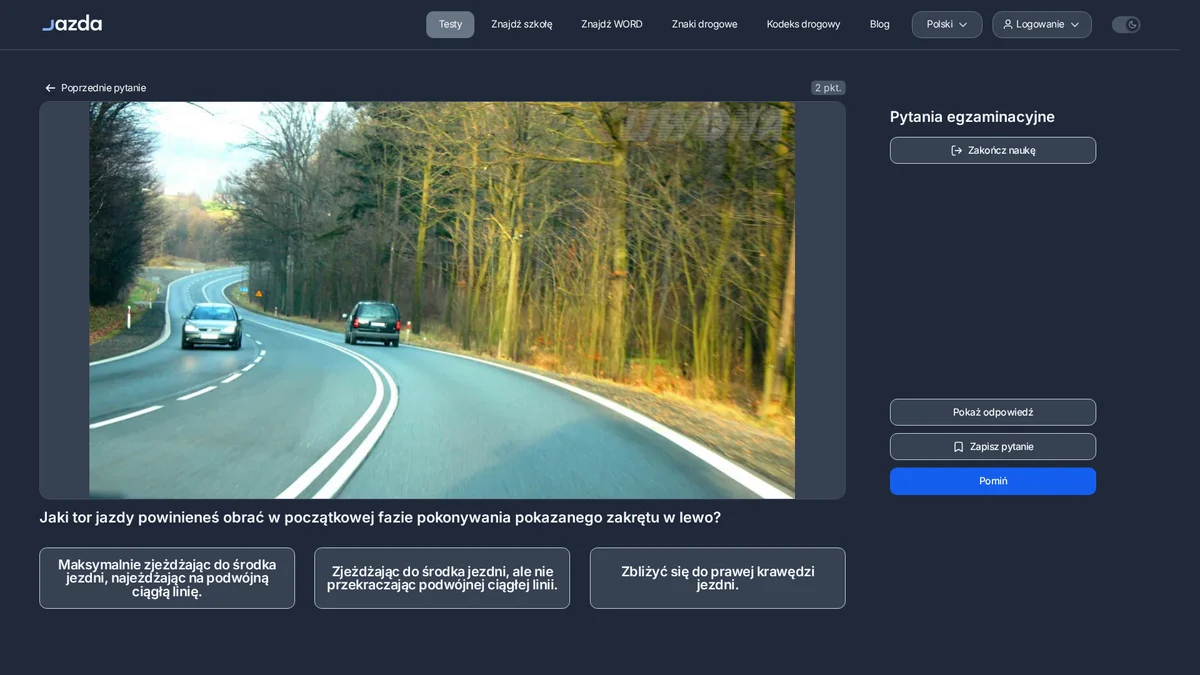Screen dimensions: 1200x675
Task: Click the Jazda logo
Action: [x=72, y=24]
